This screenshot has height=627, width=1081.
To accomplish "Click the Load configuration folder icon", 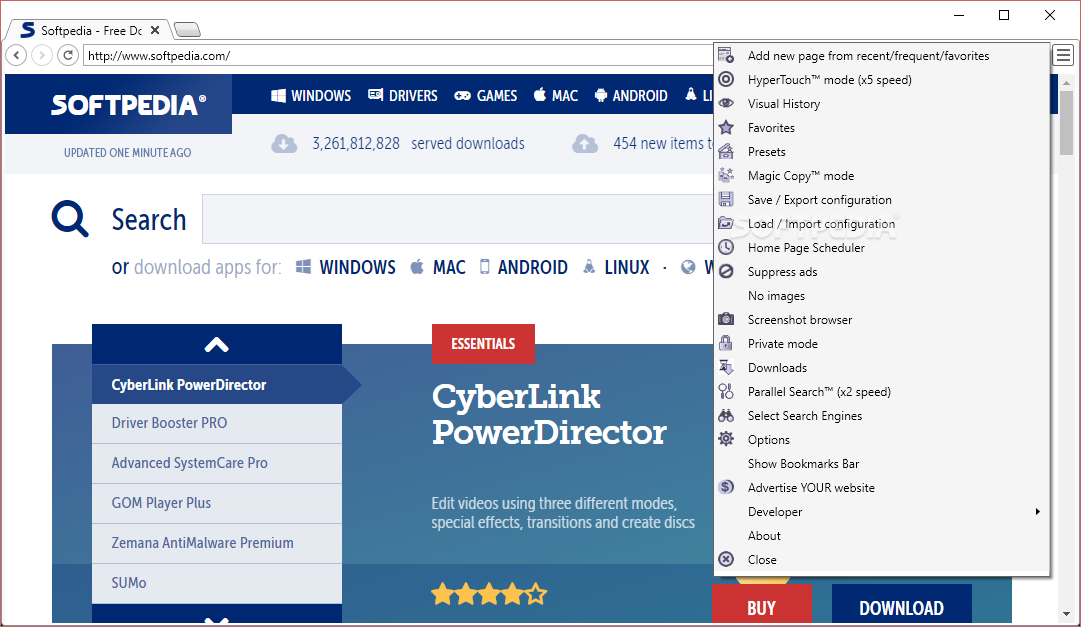I will [x=726, y=223].
